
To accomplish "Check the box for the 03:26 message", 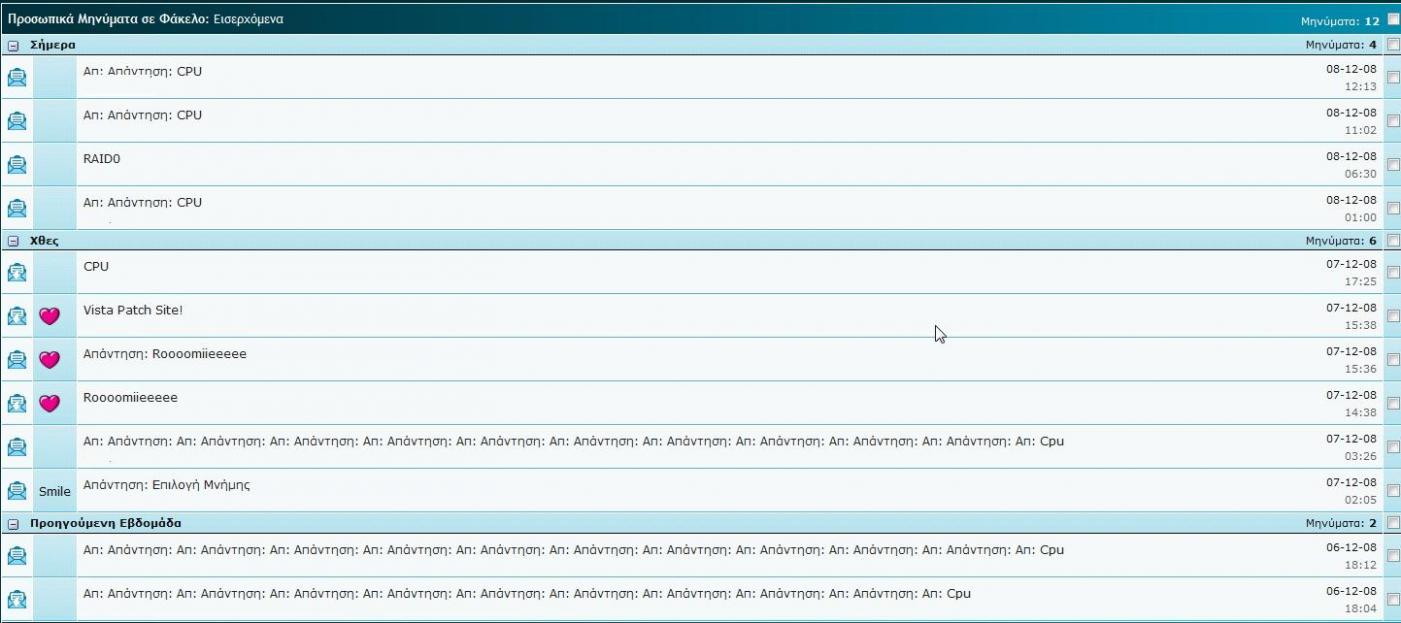I will (x=1394, y=449).
